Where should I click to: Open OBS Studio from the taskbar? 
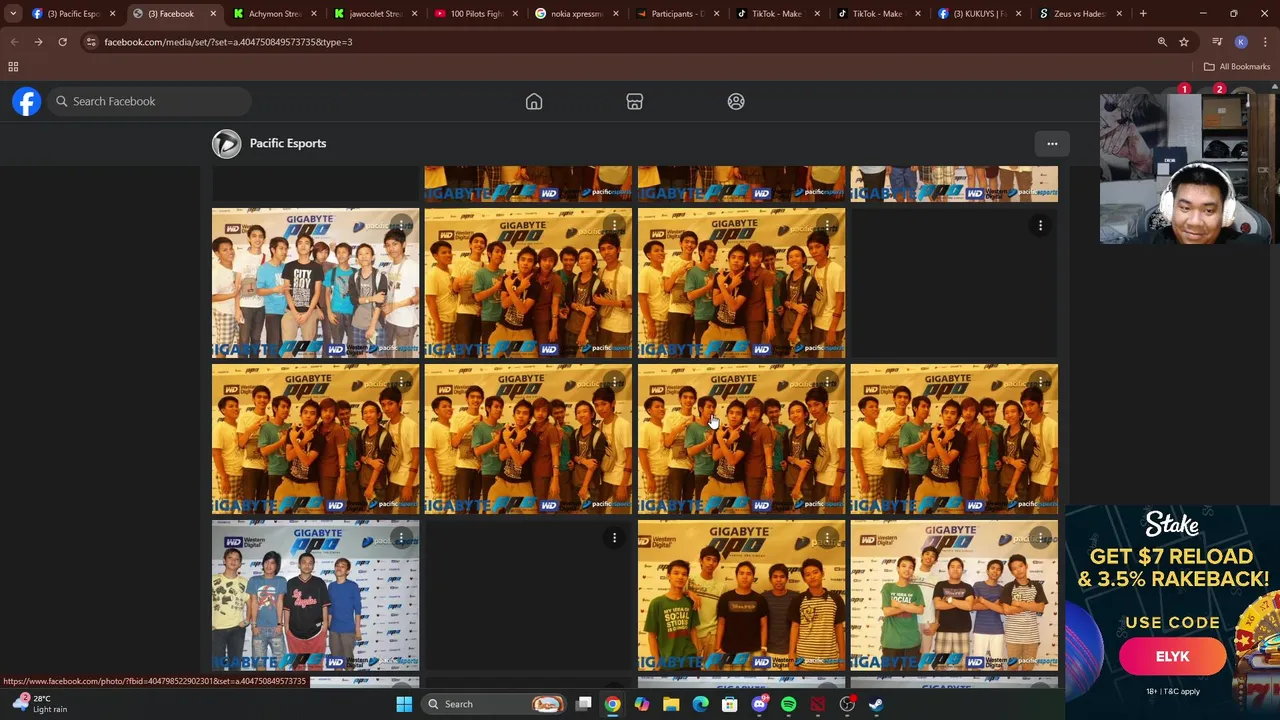(x=847, y=704)
